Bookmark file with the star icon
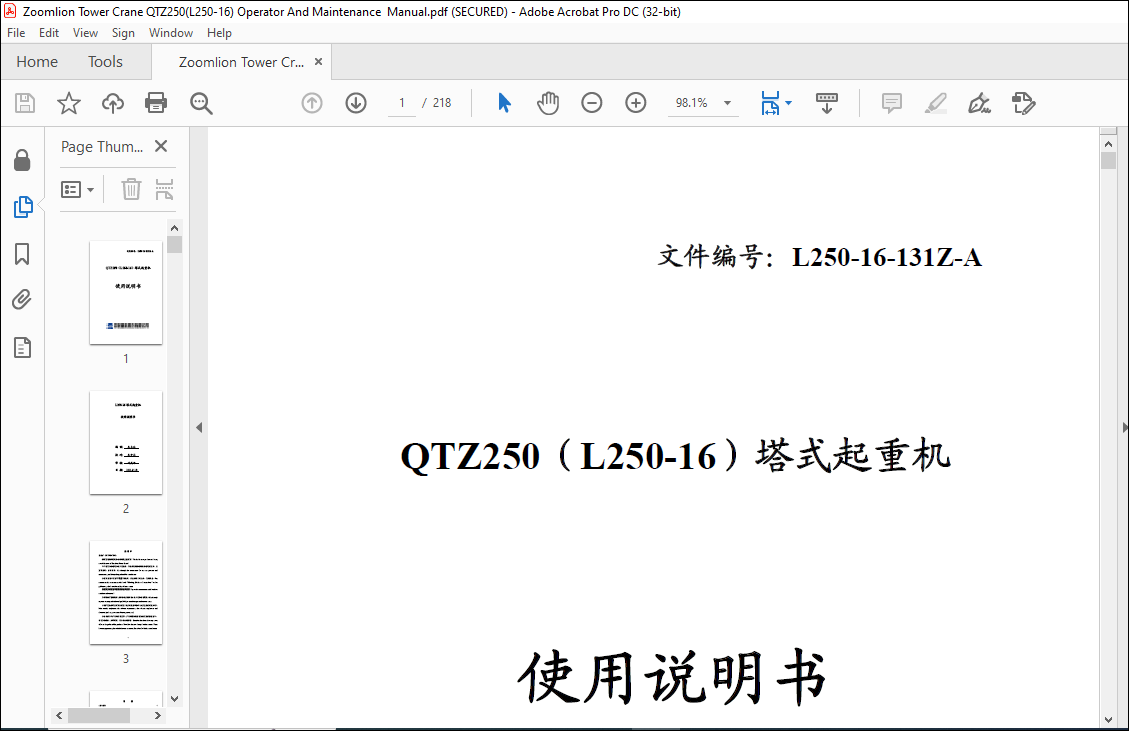The height and width of the screenshot is (731, 1129). (68, 103)
